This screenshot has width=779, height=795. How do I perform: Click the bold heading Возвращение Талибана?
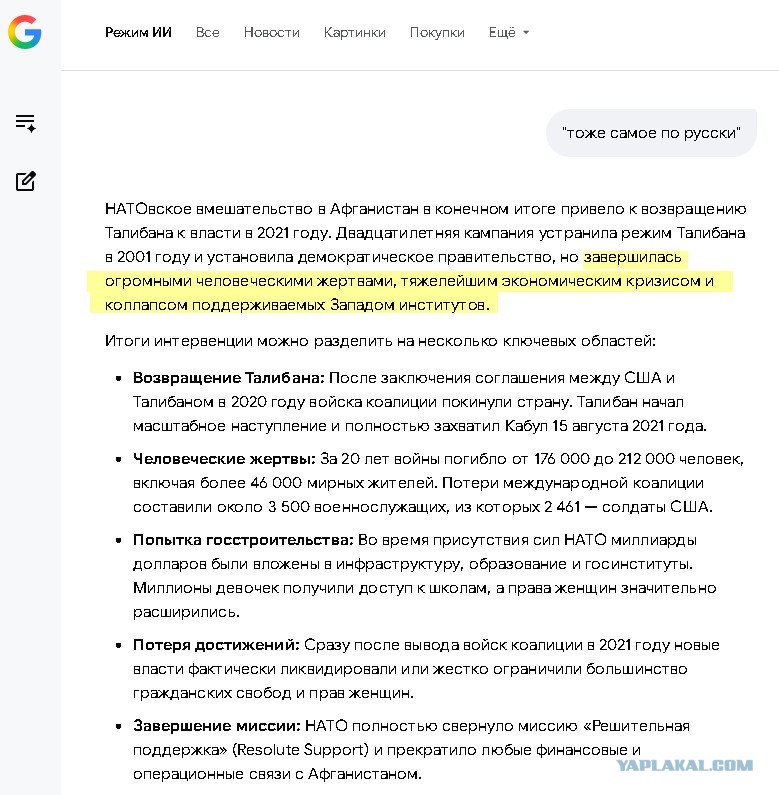[228, 378]
